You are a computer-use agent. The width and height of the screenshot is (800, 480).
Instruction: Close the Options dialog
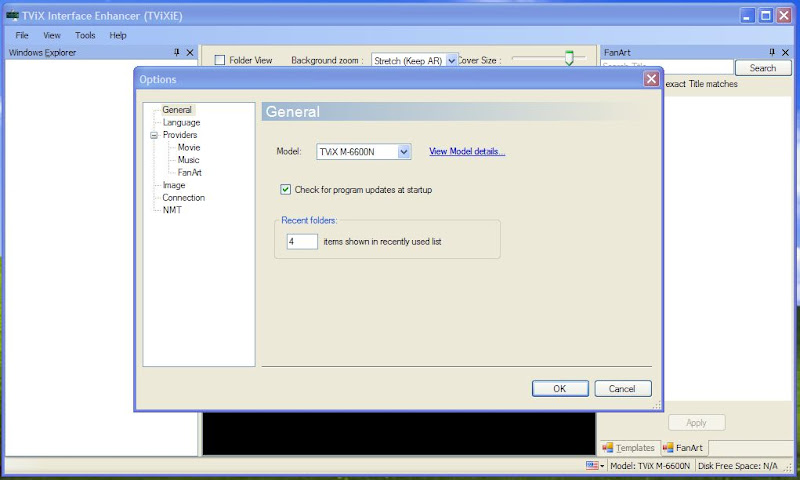(651, 79)
